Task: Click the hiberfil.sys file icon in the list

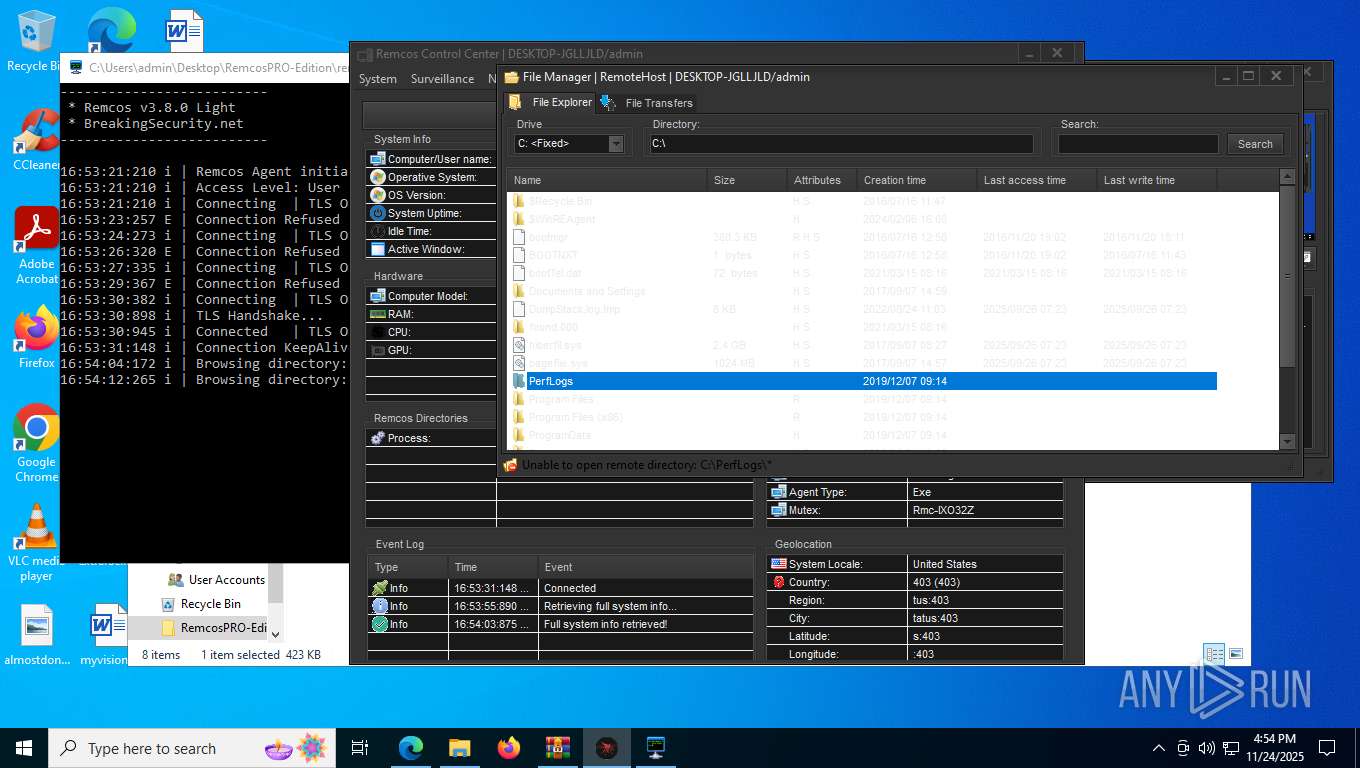Action: [519, 345]
